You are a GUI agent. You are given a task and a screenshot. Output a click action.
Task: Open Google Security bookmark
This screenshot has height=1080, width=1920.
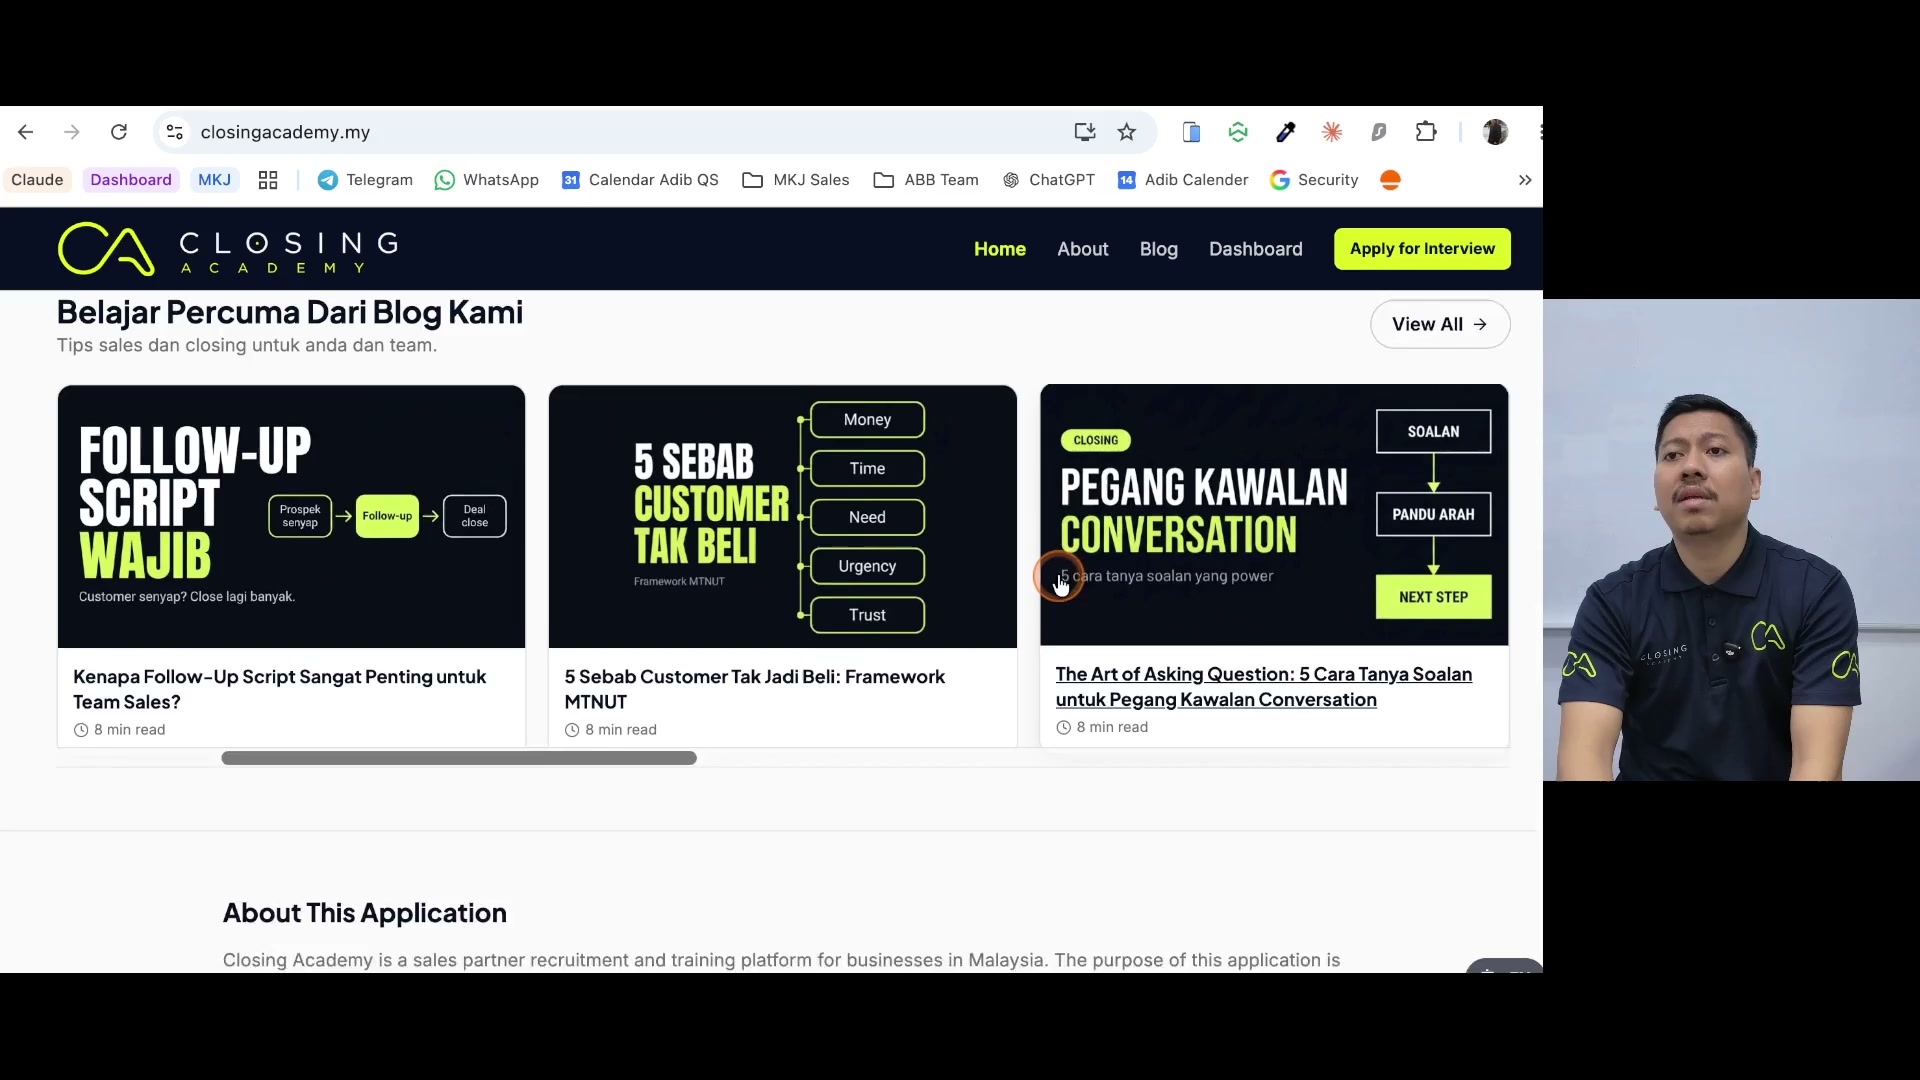pos(1314,180)
